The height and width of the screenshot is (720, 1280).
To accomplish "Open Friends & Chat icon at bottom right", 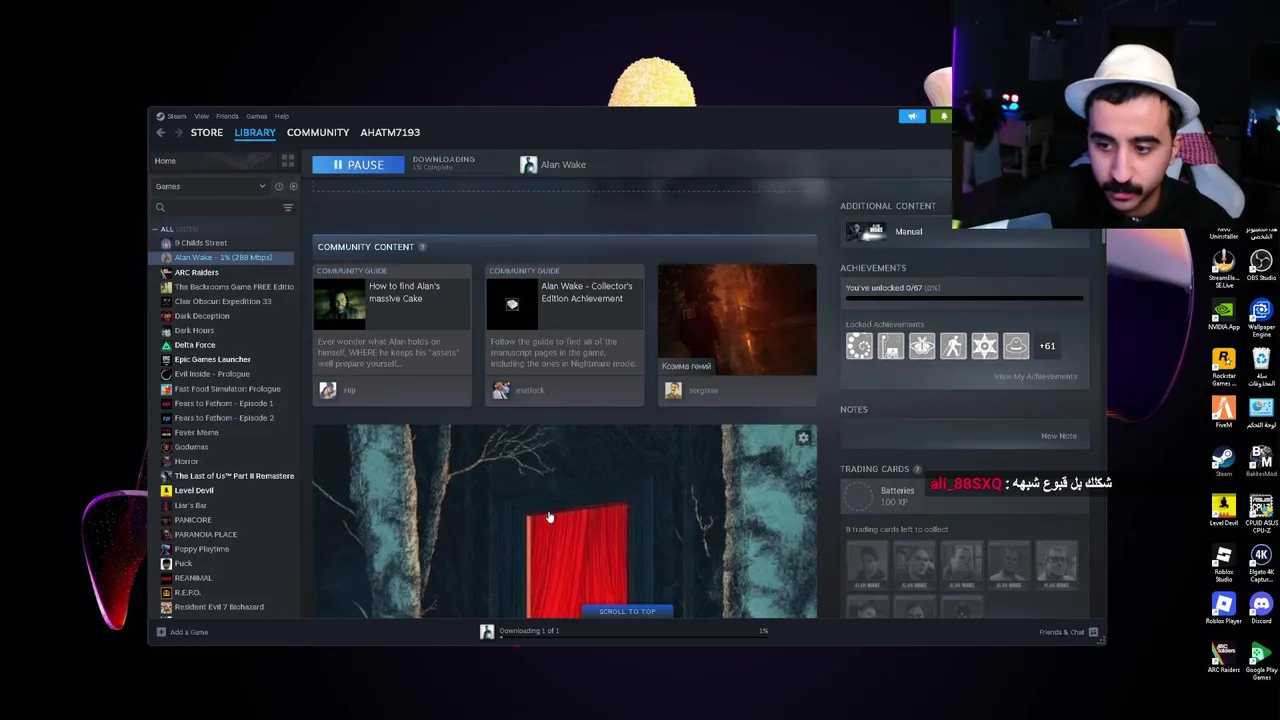I will pos(1093,632).
